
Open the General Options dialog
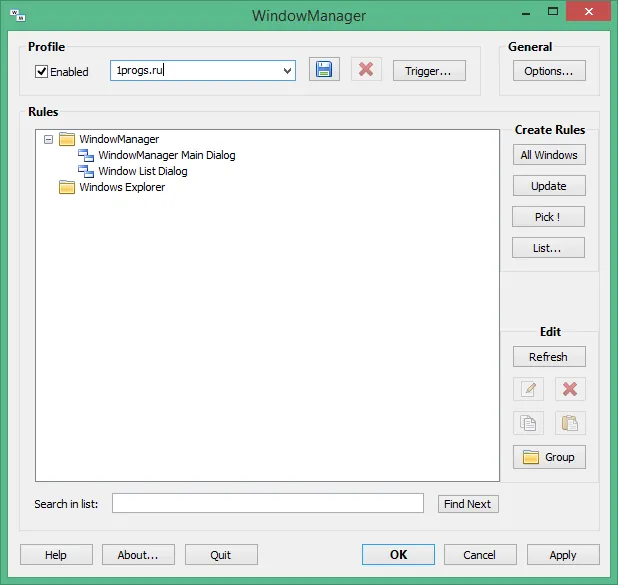549,71
